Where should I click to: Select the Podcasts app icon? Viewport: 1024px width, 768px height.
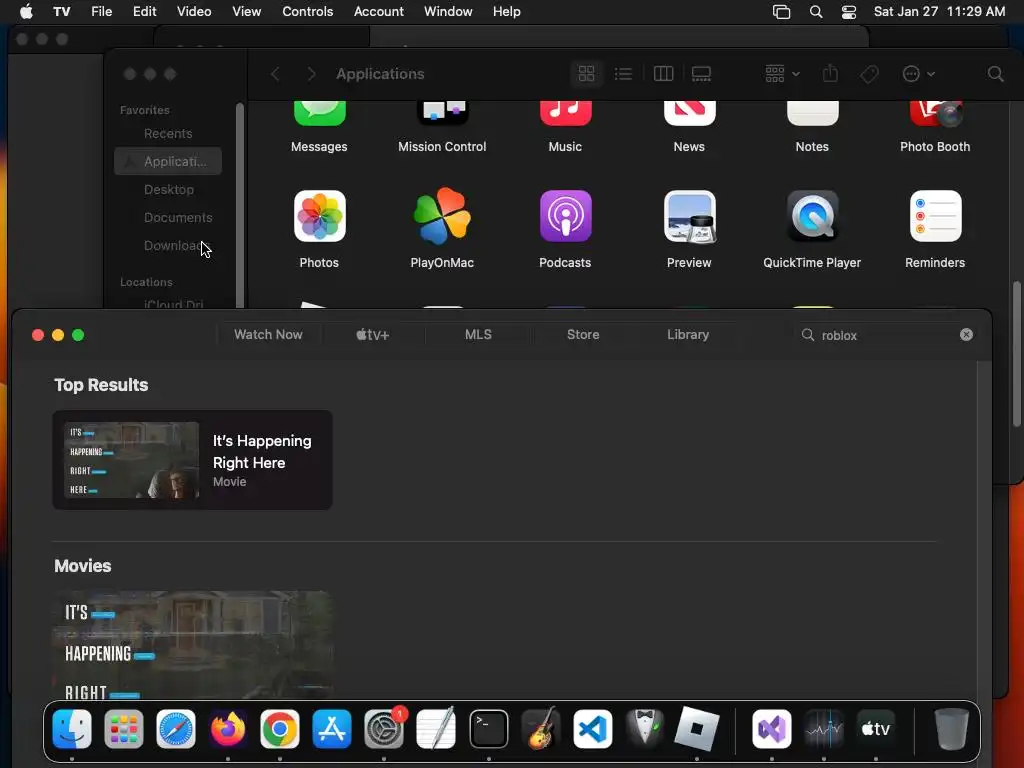[x=566, y=216]
